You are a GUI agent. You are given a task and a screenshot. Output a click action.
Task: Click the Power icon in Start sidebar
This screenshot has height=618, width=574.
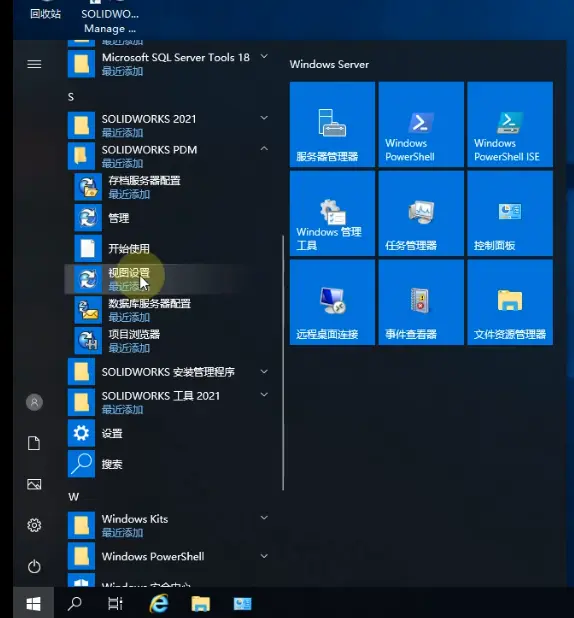coord(34,566)
